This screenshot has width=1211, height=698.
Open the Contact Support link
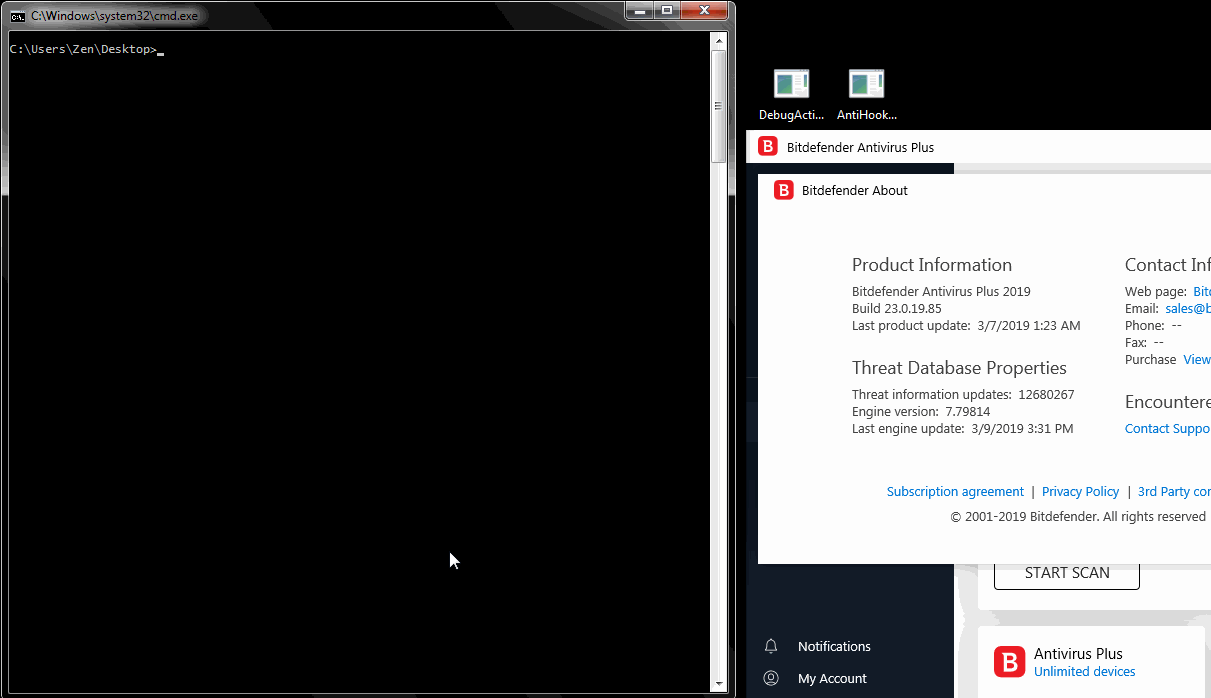coord(1167,429)
